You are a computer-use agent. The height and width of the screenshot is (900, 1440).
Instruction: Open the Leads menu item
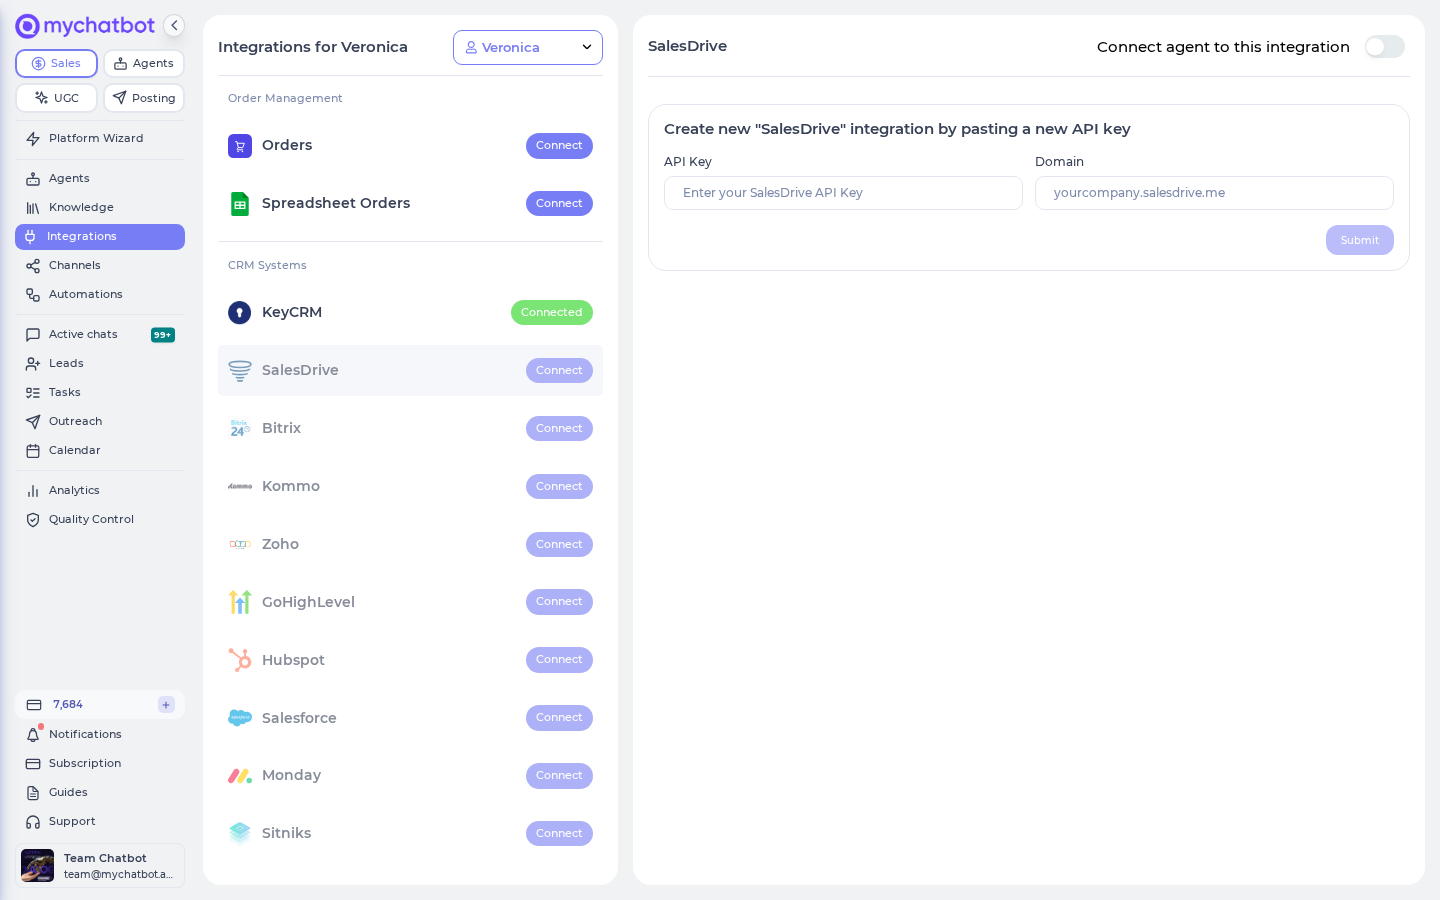(x=100, y=364)
